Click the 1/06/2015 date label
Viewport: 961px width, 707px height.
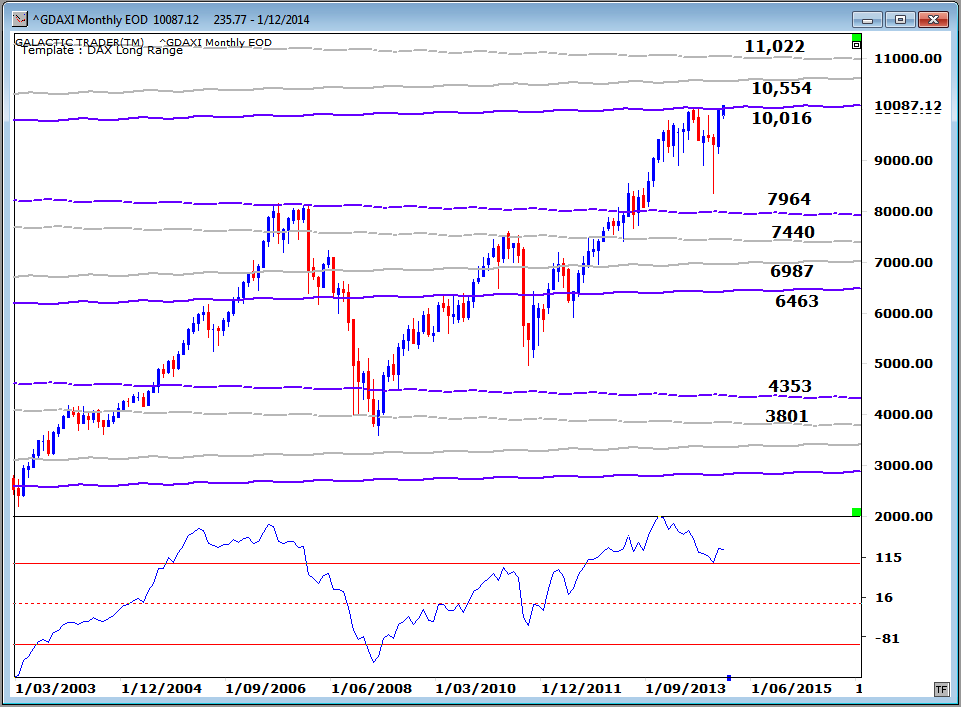click(791, 689)
